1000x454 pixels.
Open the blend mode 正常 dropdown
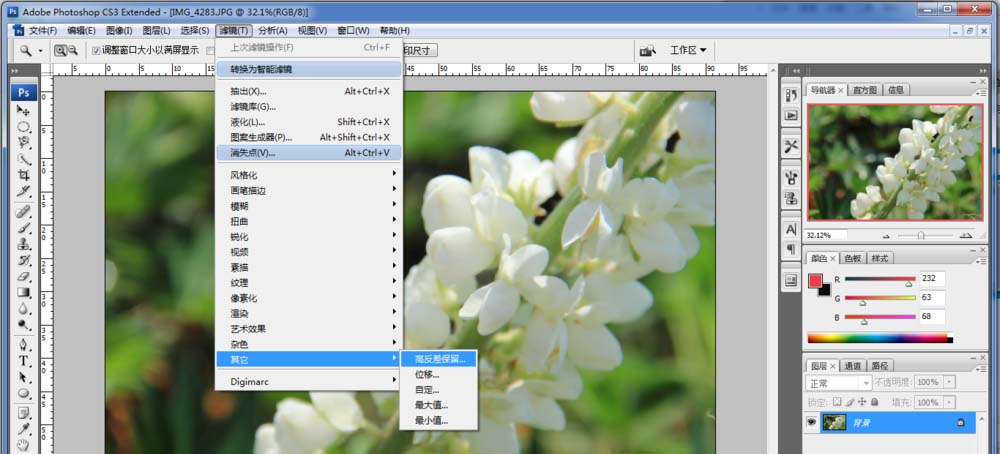point(838,383)
